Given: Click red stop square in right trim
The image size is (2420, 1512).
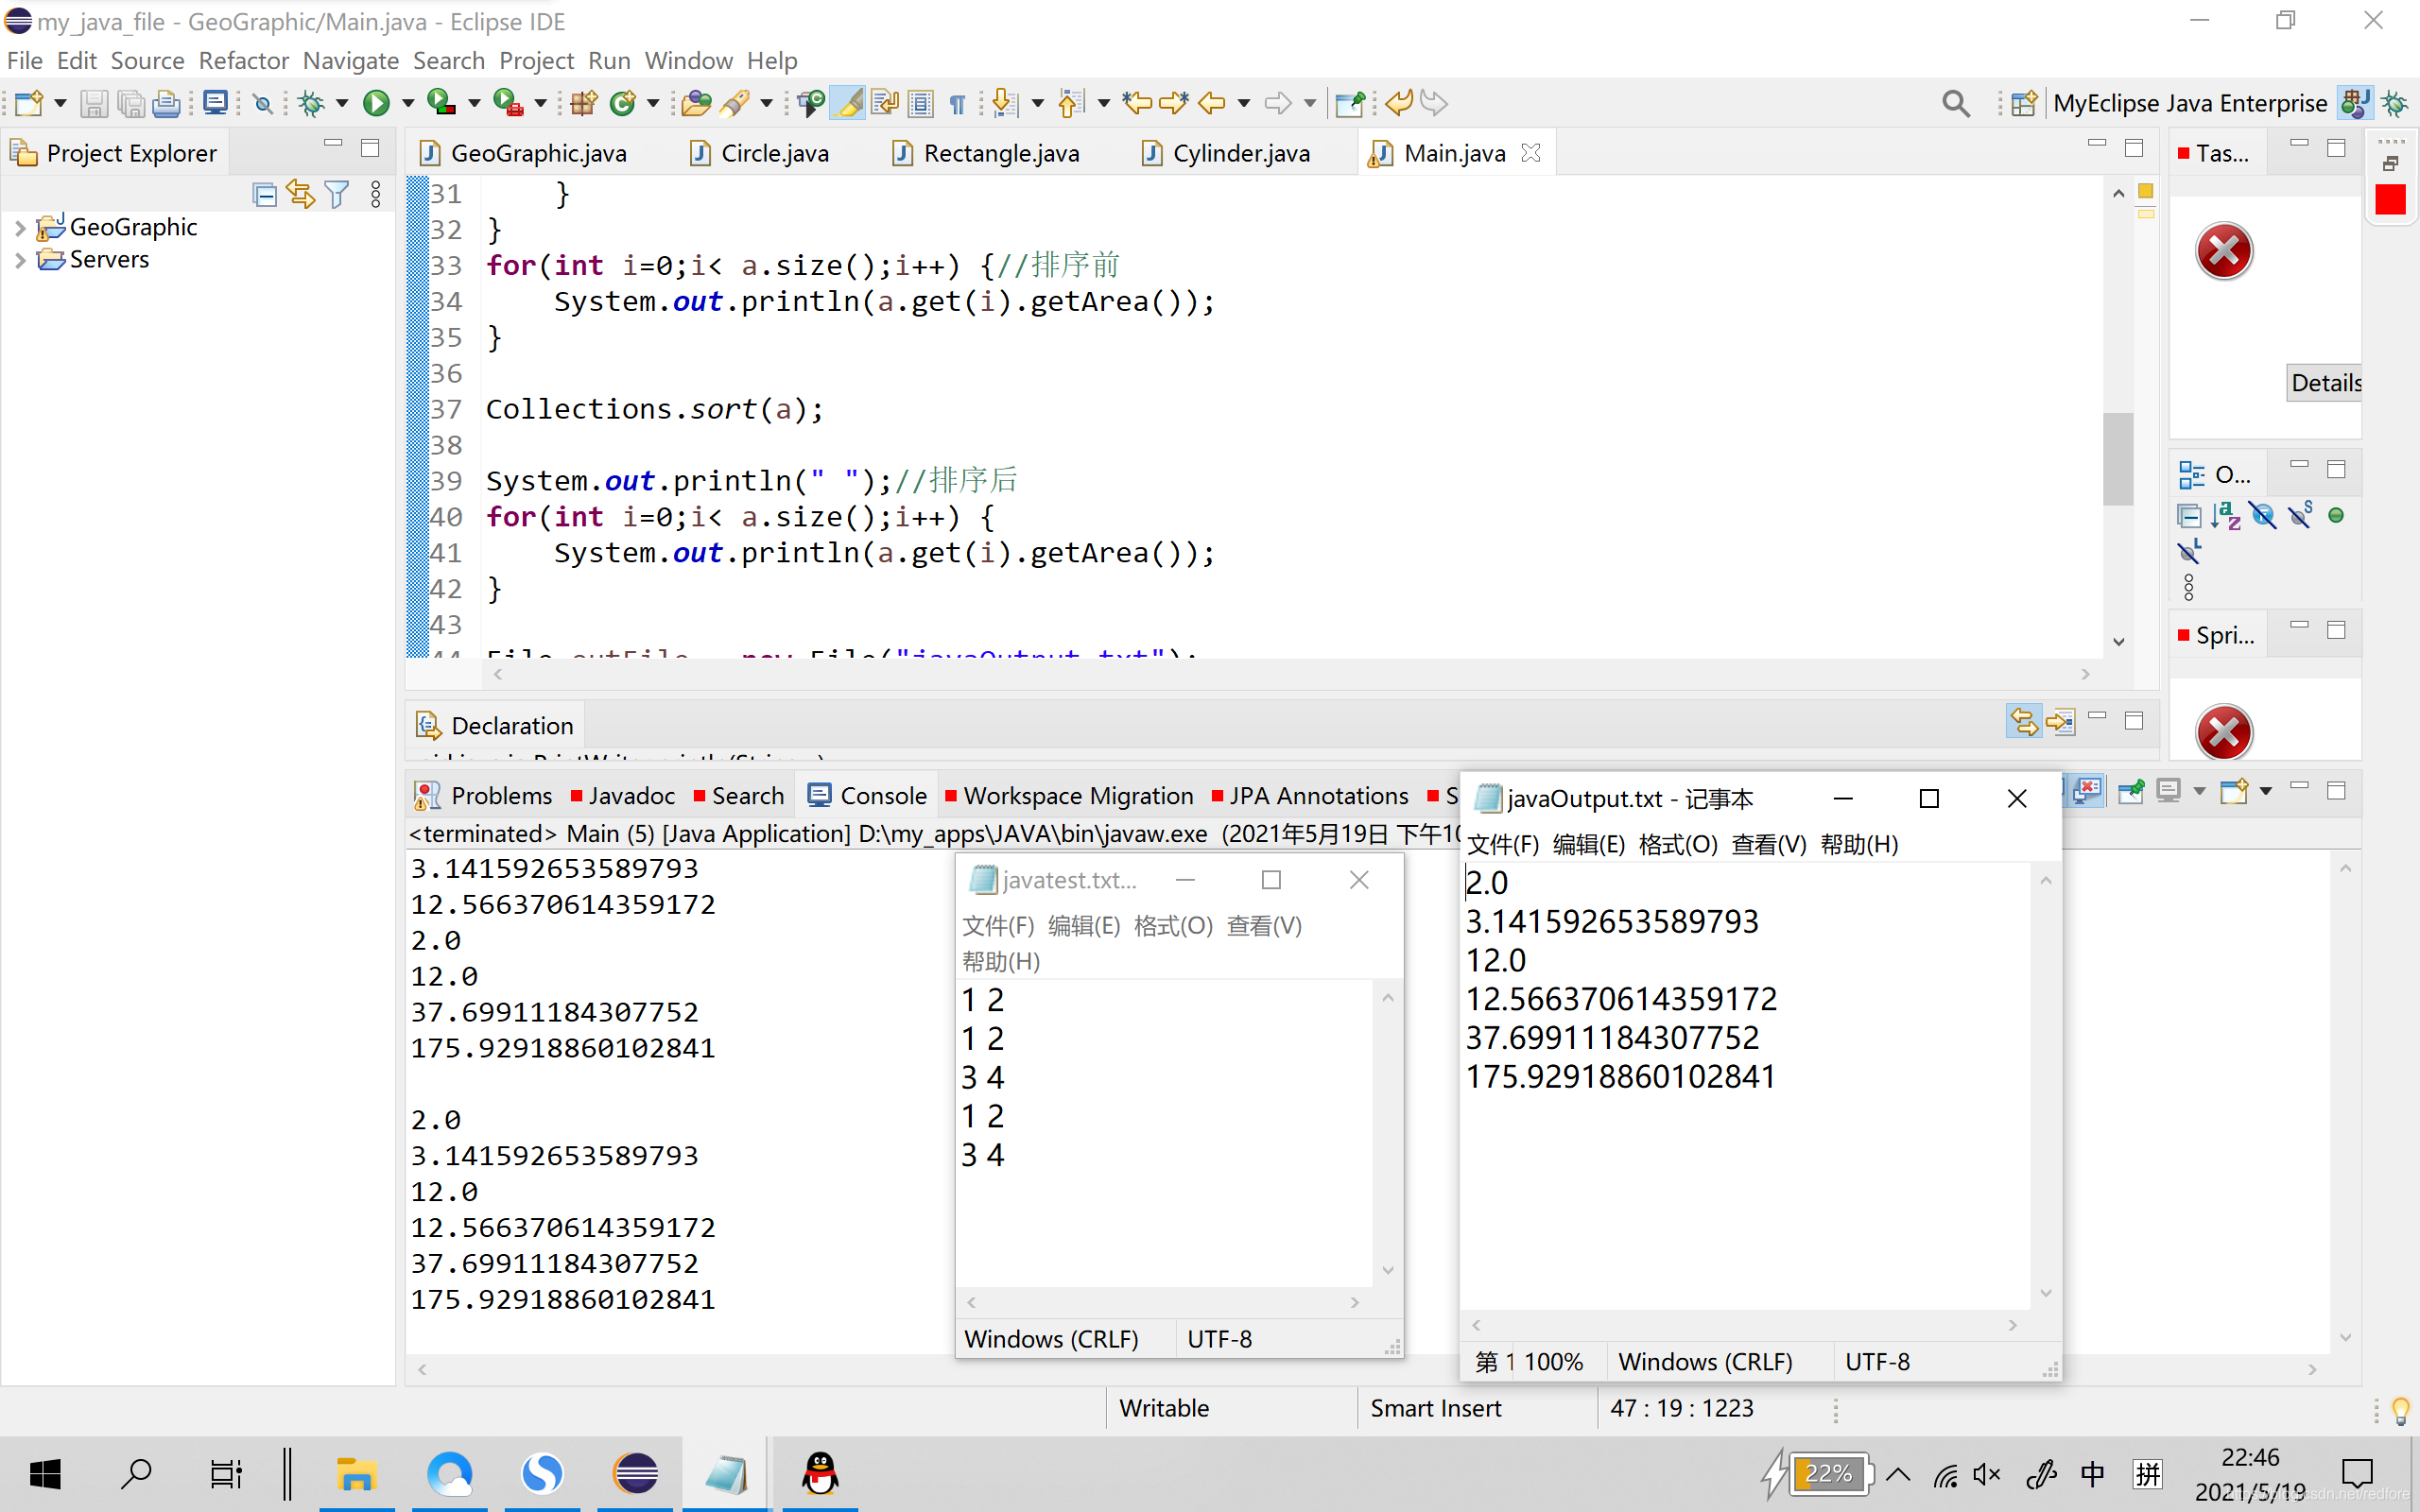Looking at the screenshot, I should point(2391,200).
